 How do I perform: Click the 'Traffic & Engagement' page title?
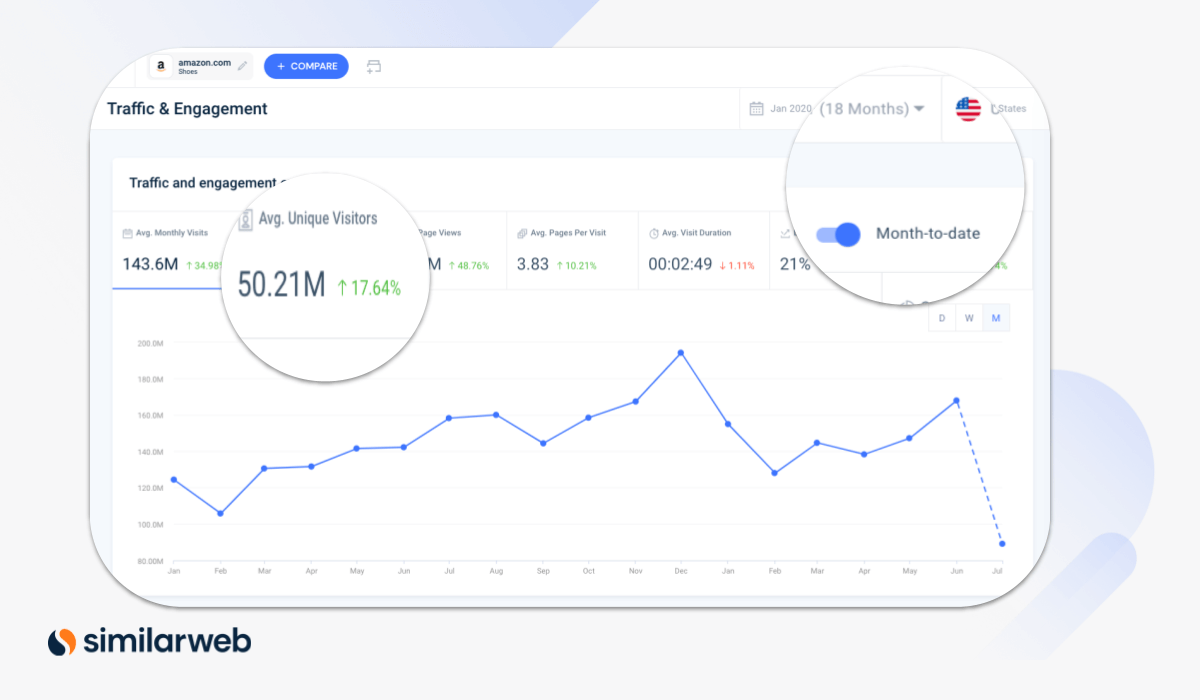click(187, 109)
